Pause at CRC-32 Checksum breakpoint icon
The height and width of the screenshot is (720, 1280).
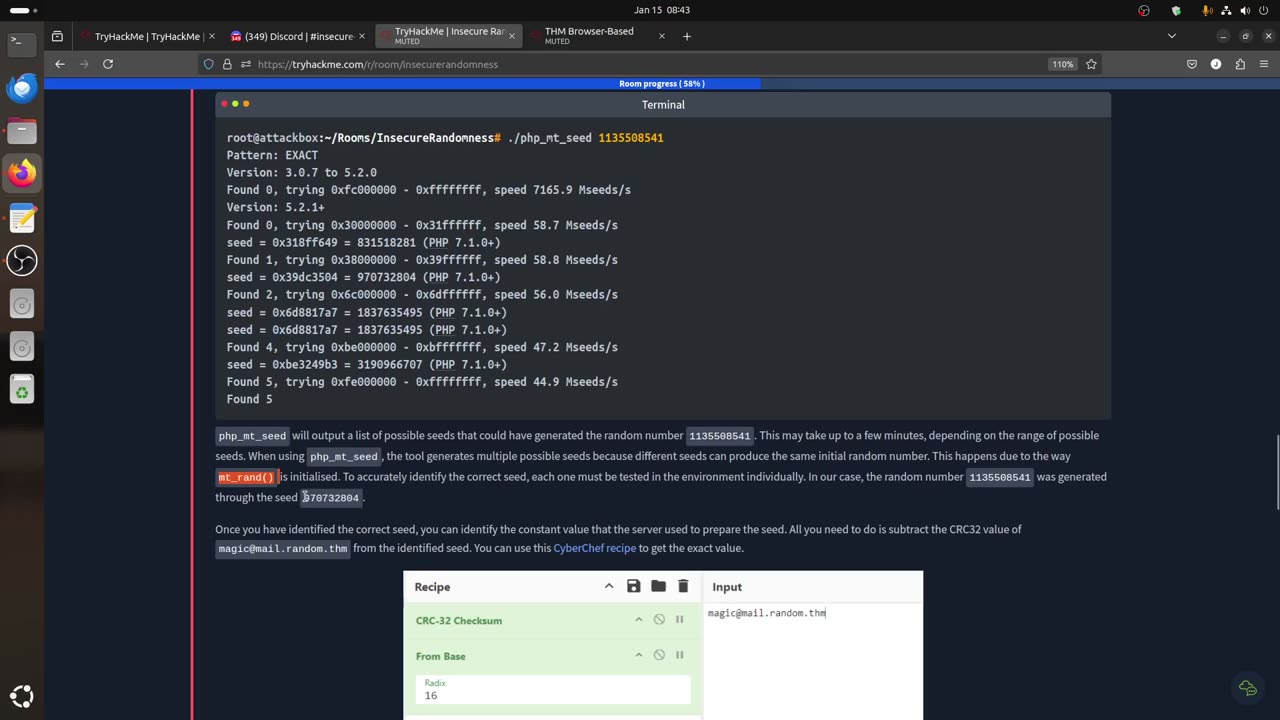click(679, 620)
